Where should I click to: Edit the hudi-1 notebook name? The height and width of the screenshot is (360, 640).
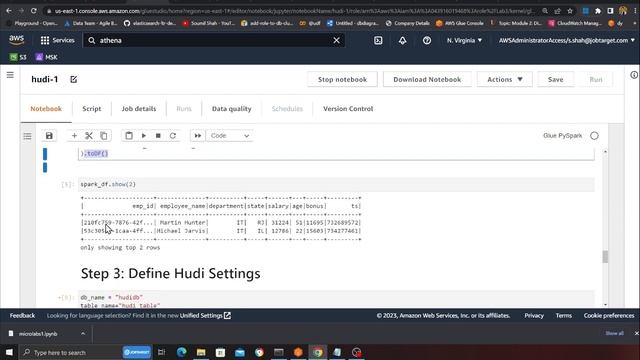pyautogui.click(x=73, y=79)
